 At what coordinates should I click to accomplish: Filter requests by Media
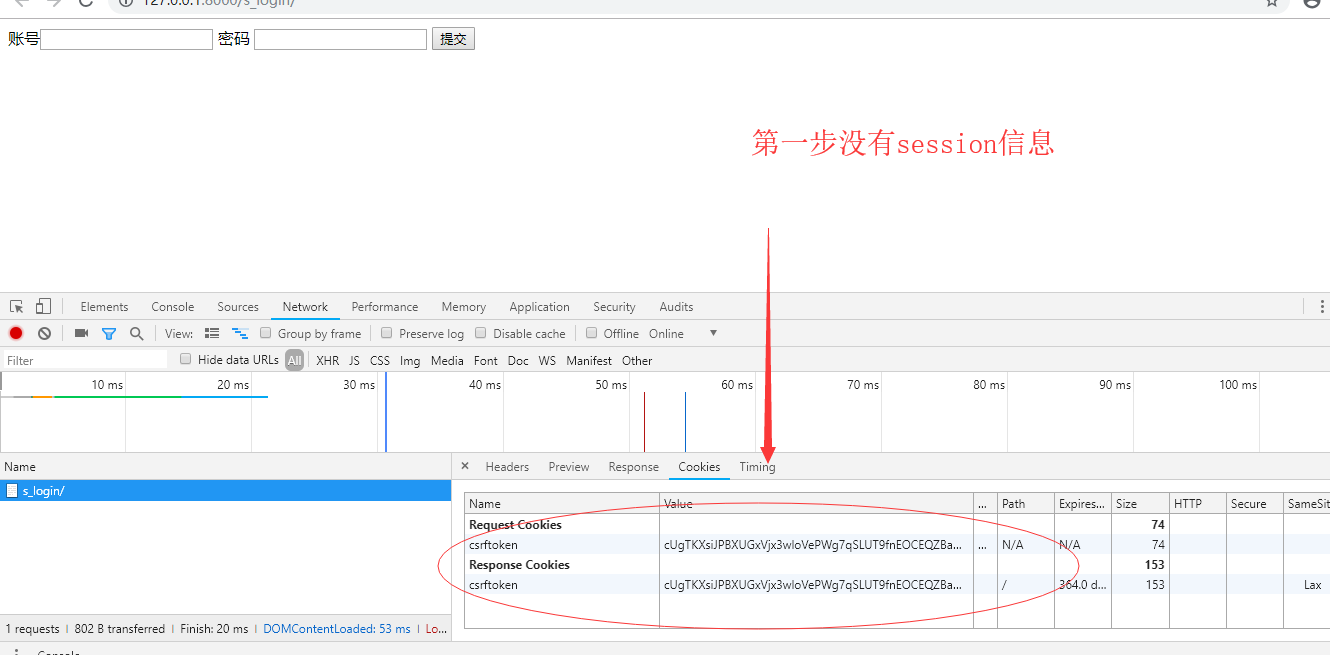tap(447, 361)
